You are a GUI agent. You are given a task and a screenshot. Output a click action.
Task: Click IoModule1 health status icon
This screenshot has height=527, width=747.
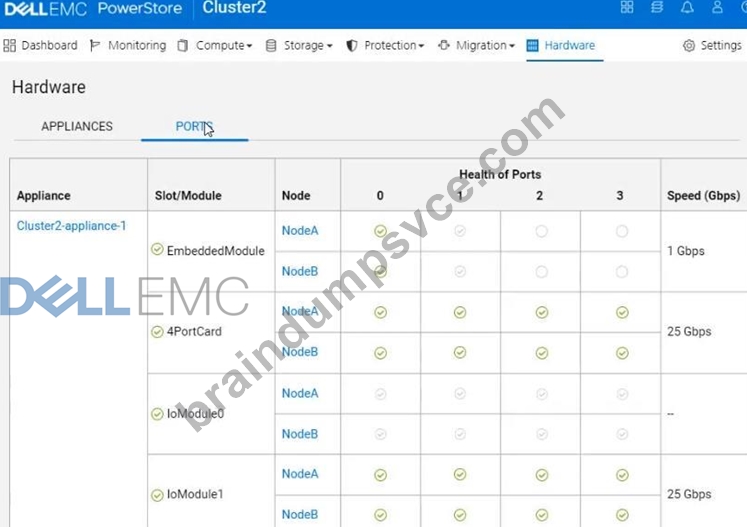pyautogui.click(x=157, y=495)
